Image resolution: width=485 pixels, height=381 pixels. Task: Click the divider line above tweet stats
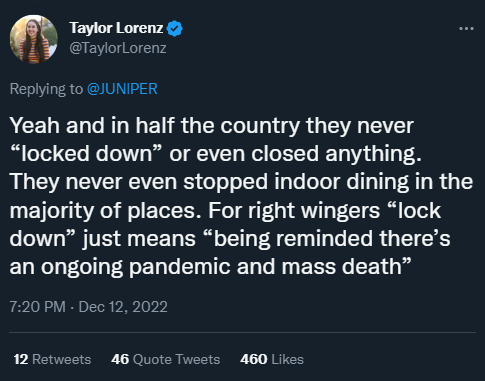242,332
